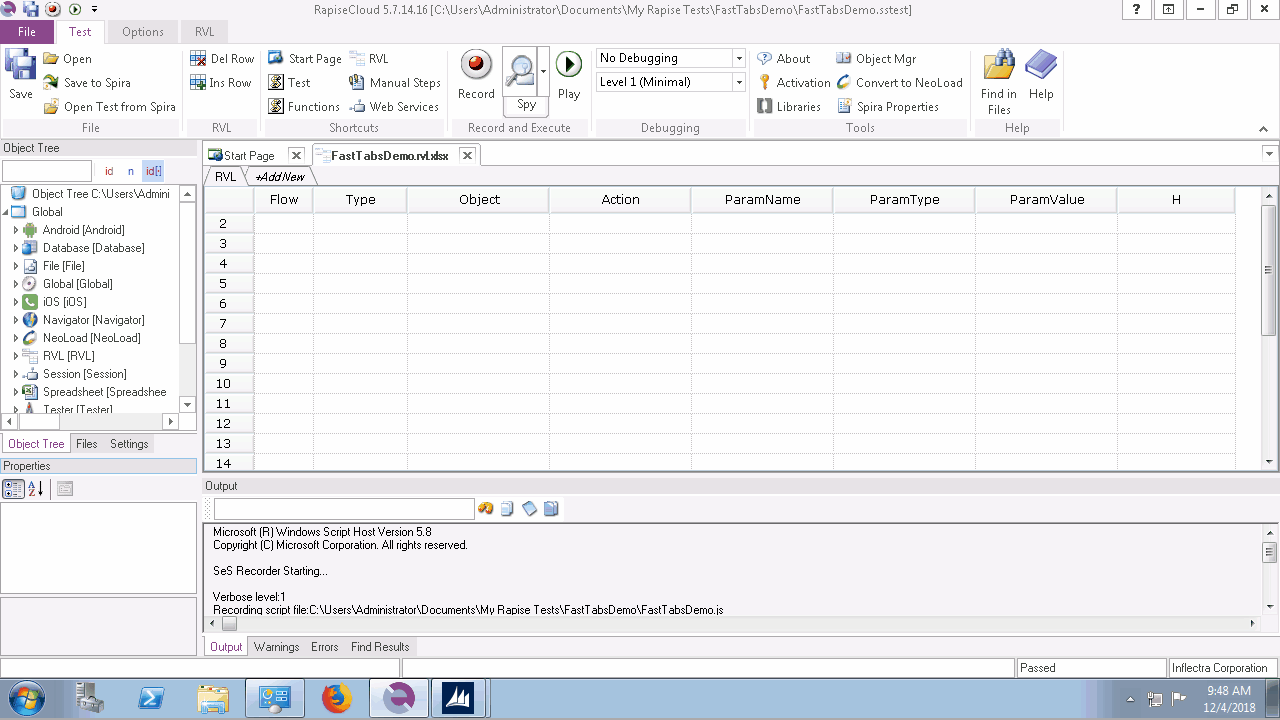Open the Level 1 (Minimal) verbosity dropdown
Screen dimensions: 1280x720
click(x=739, y=83)
